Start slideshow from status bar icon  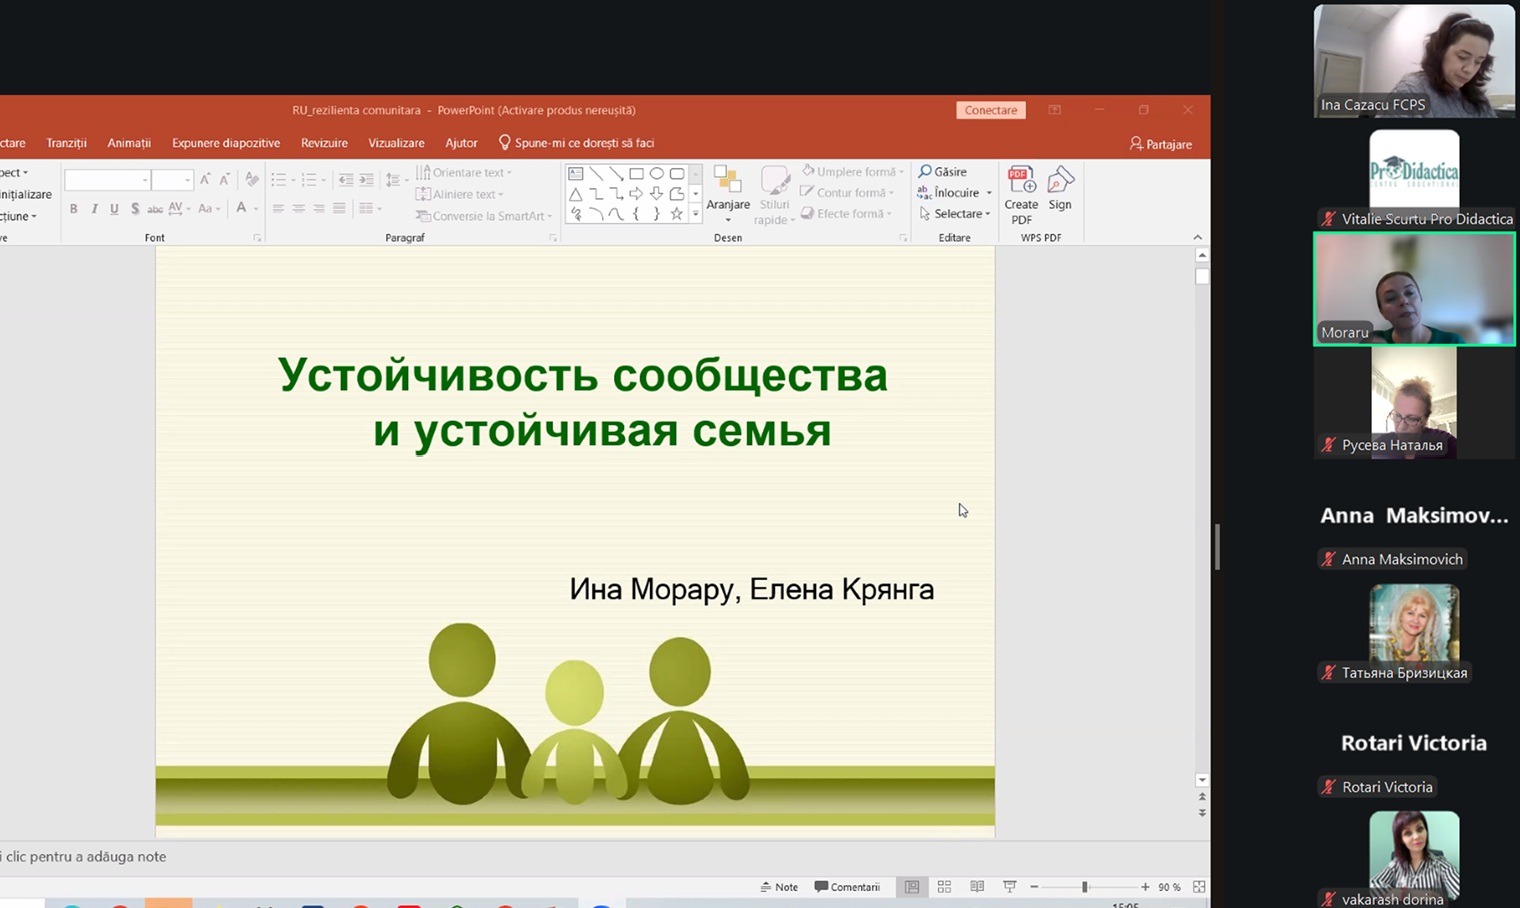click(1010, 887)
